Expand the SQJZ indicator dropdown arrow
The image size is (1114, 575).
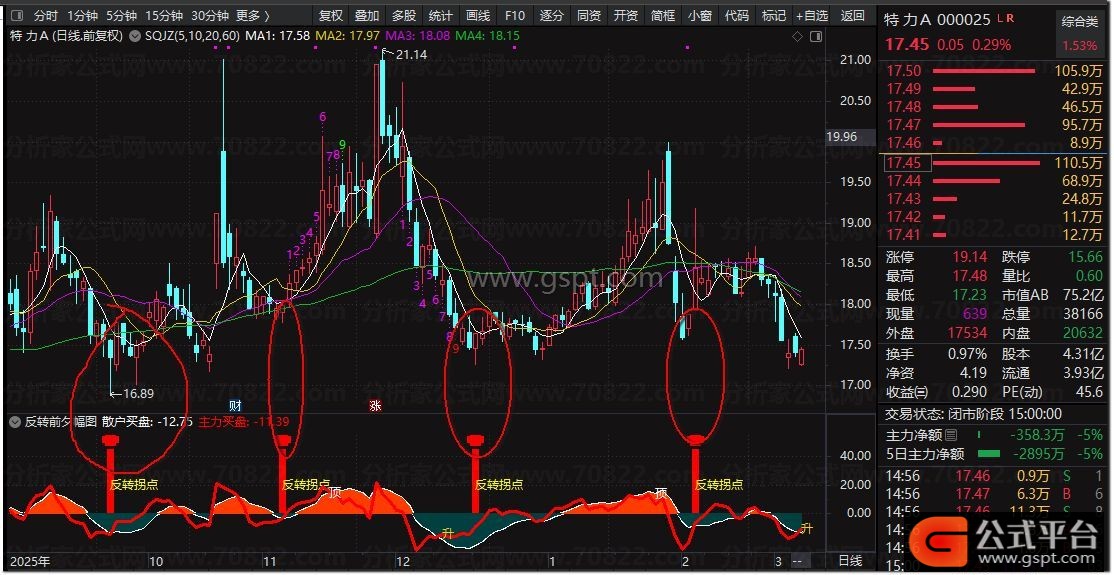[x=136, y=36]
